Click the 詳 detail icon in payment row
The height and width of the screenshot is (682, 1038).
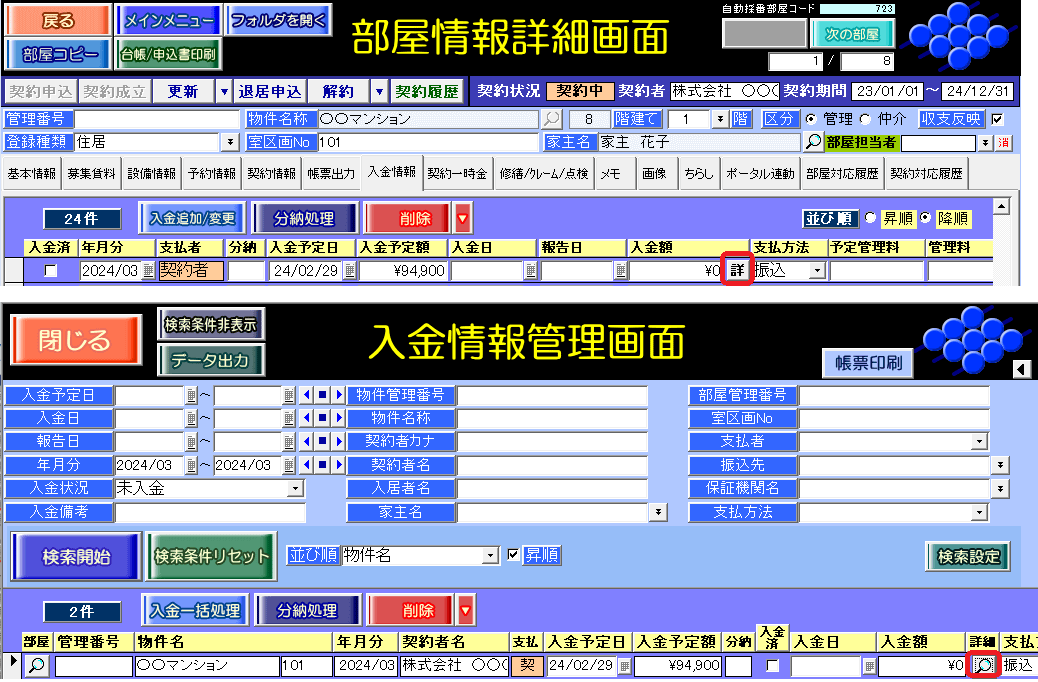[737, 270]
